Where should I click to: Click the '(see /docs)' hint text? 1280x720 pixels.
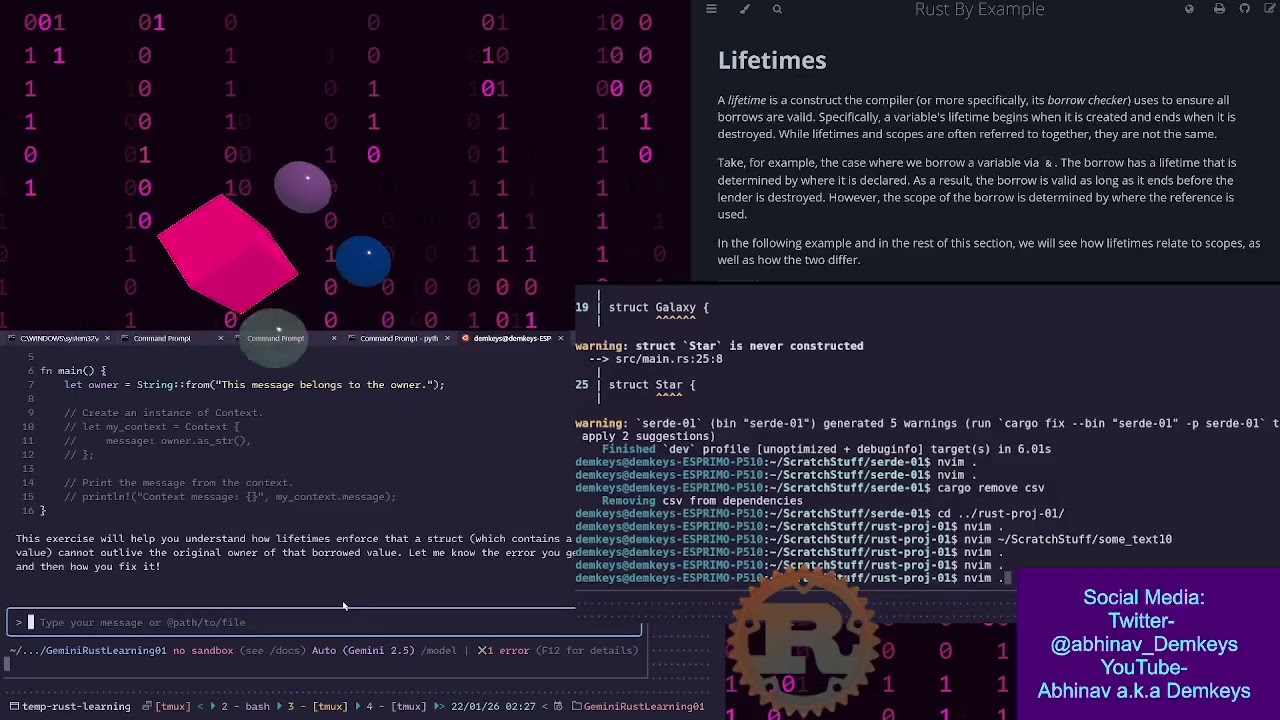[x=272, y=650]
